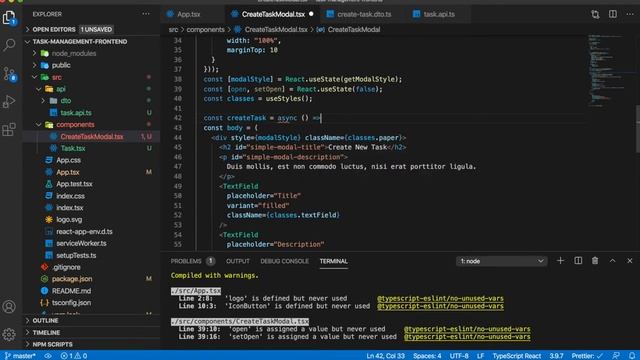Open the Source Control view
The image size is (640, 360).
tap(9, 74)
